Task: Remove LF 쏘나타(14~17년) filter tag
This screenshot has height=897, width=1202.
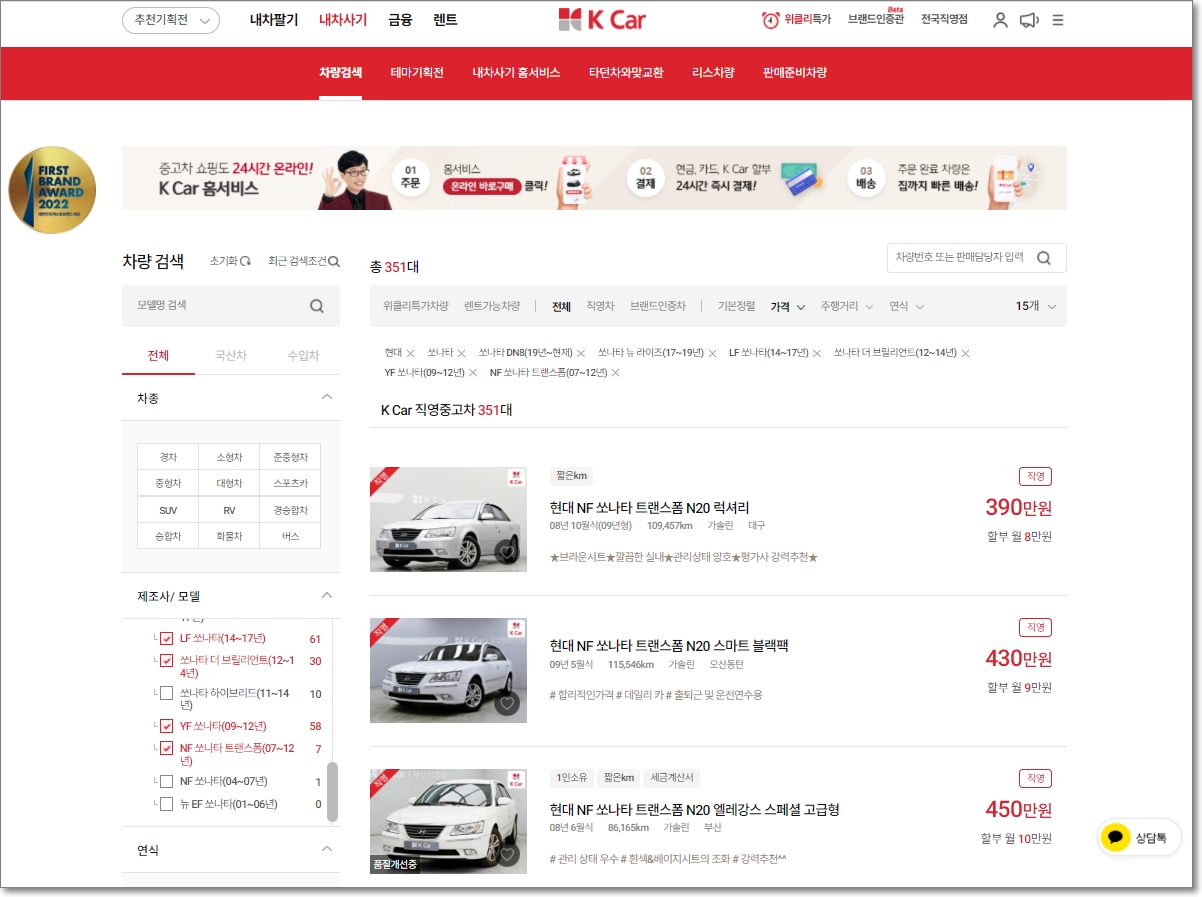Action: coord(817,353)
